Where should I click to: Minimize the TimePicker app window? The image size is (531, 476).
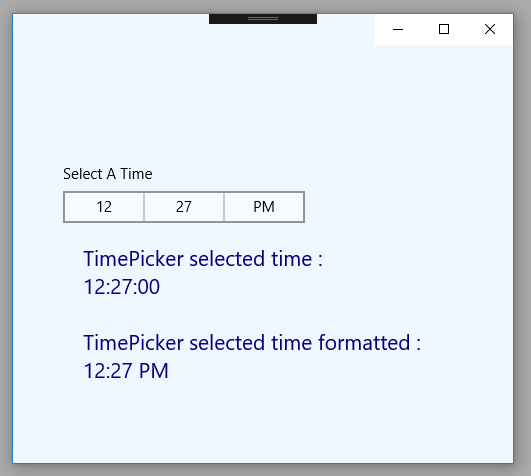pos(398,29)
